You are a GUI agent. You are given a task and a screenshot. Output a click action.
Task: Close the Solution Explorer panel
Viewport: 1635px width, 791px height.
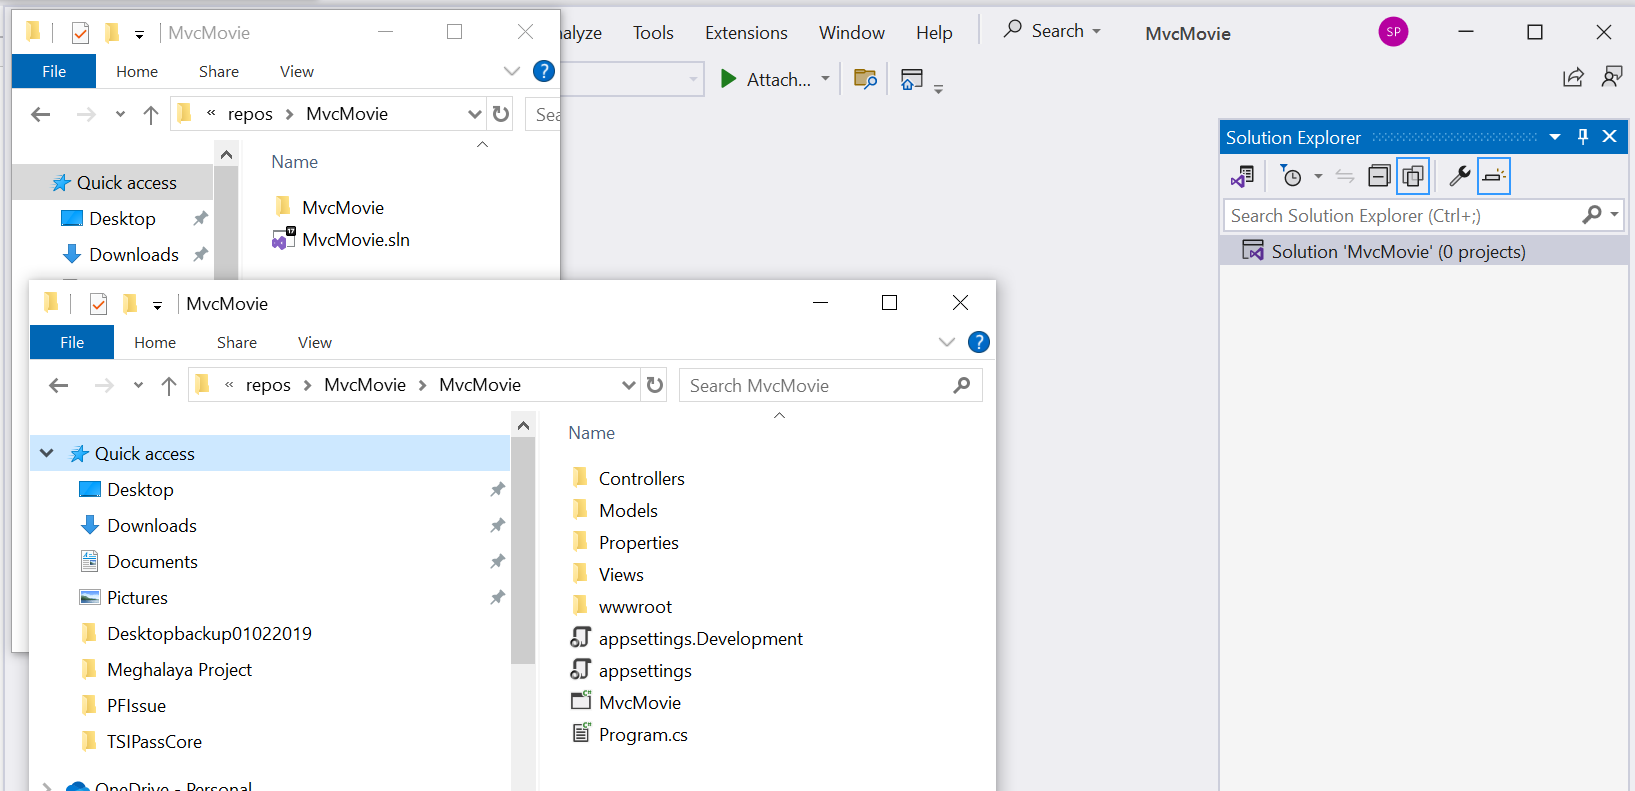pos(1609,137)
